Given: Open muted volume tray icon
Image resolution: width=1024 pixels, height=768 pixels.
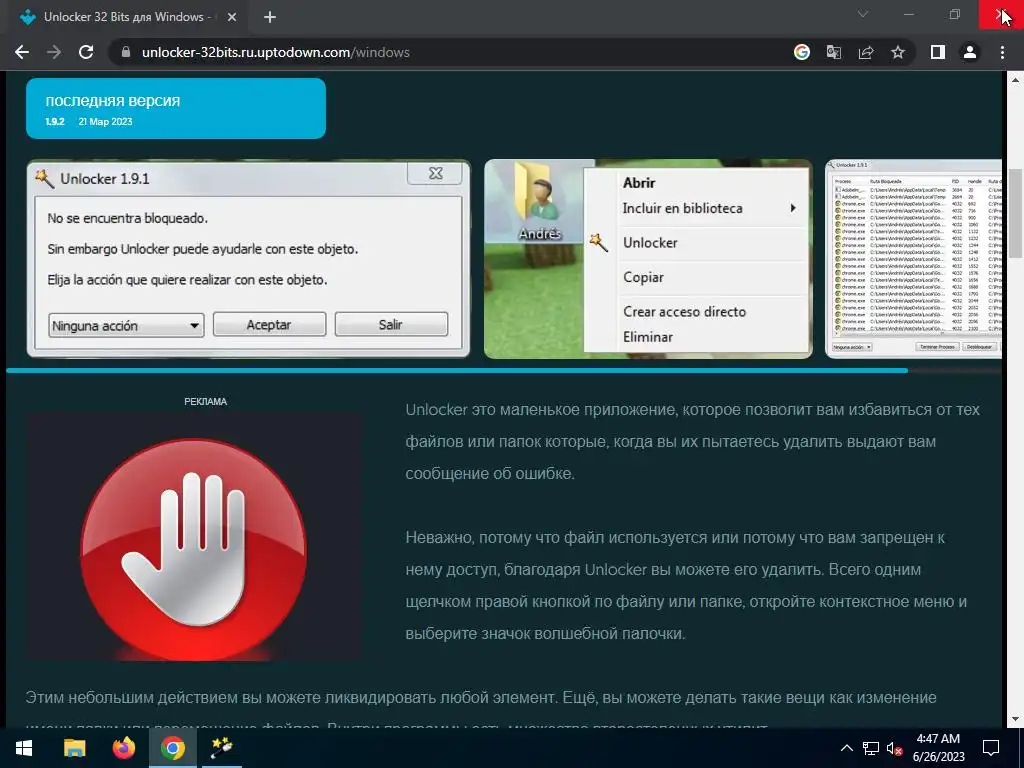Looking at the screenshot, I should point(895,748).
